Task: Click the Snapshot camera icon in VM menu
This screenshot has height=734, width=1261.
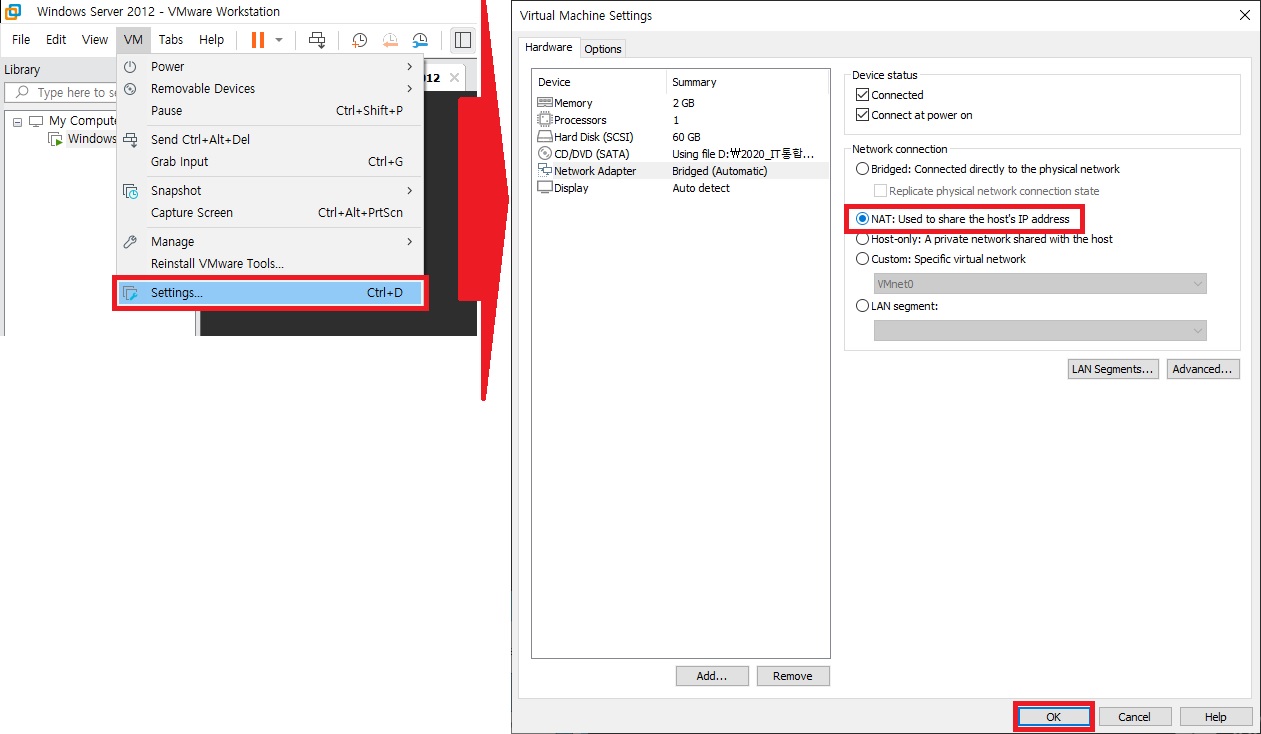Action: coord(130,191)
